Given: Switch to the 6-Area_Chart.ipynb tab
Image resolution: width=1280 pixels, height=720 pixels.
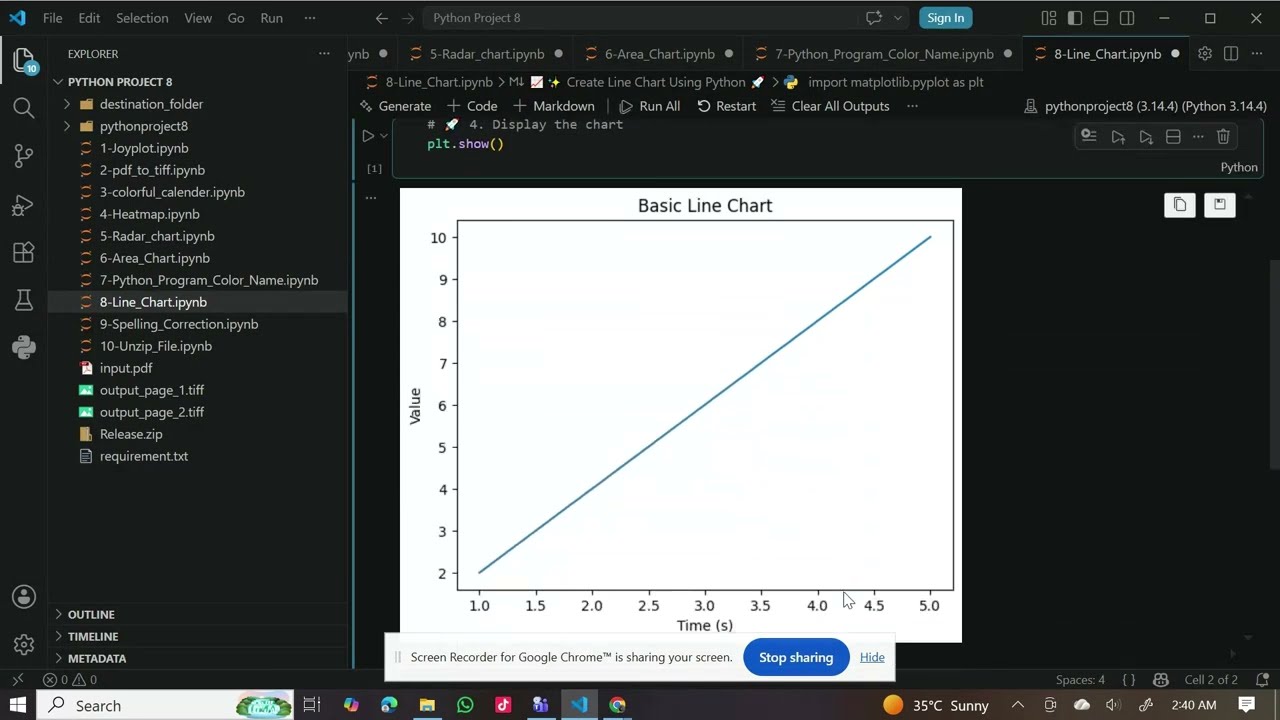Looking at the screenshot, I should click(x=659, y=54).
